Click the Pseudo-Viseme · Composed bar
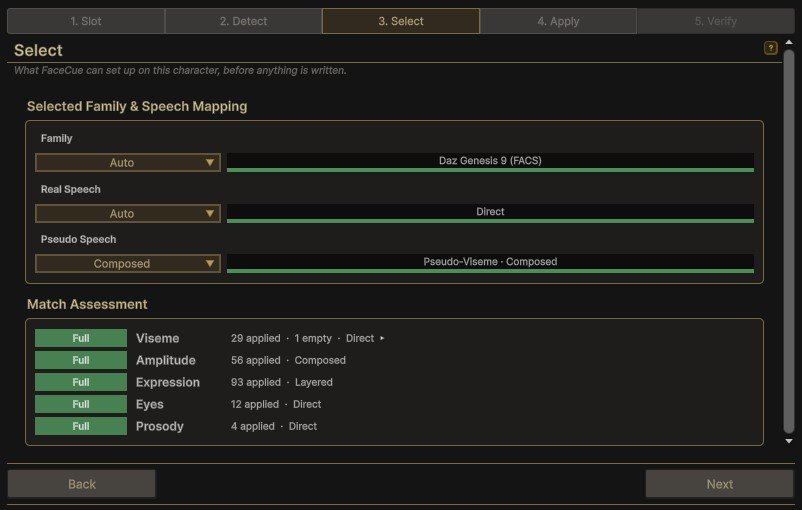 click(490, 263)
